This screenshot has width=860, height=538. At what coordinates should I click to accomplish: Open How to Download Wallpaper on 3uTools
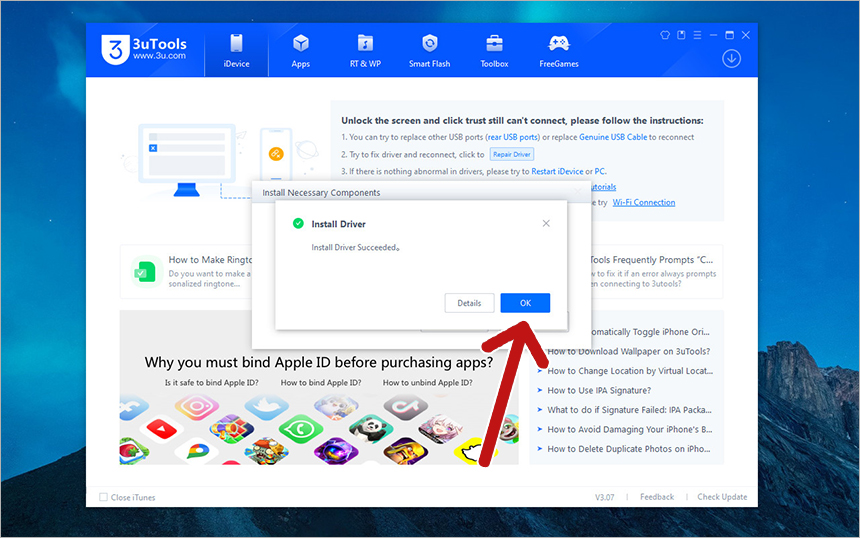[x=628, y=351]
